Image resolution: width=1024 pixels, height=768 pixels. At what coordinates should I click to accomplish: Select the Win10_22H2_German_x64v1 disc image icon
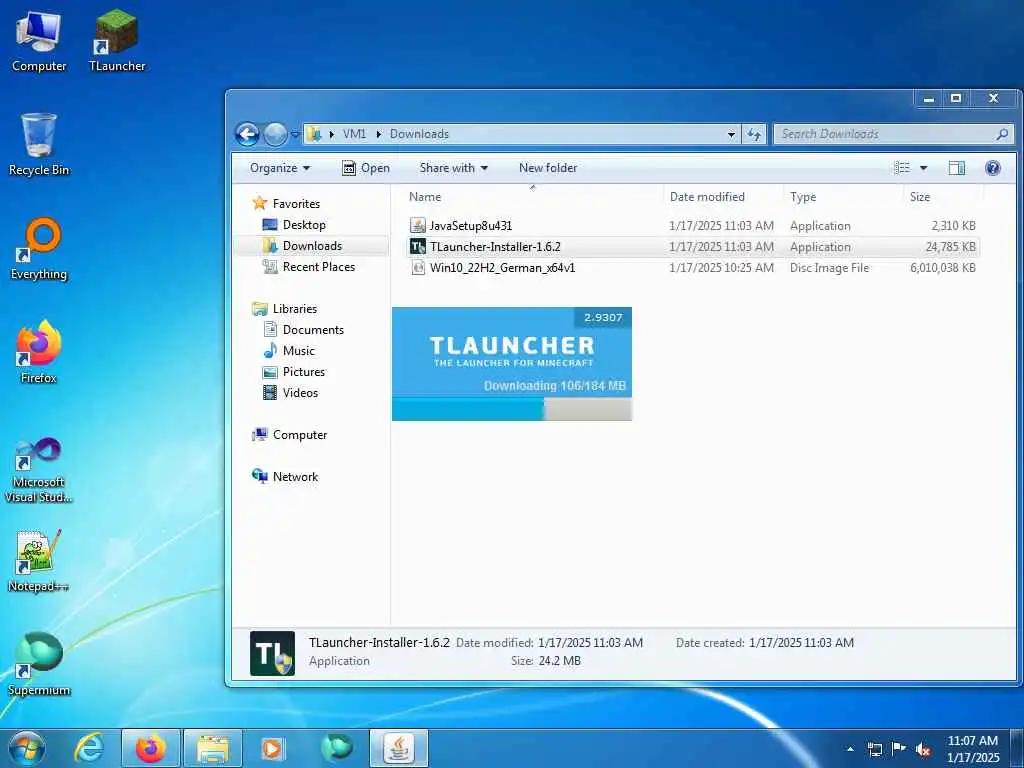[x=417, y=267]
